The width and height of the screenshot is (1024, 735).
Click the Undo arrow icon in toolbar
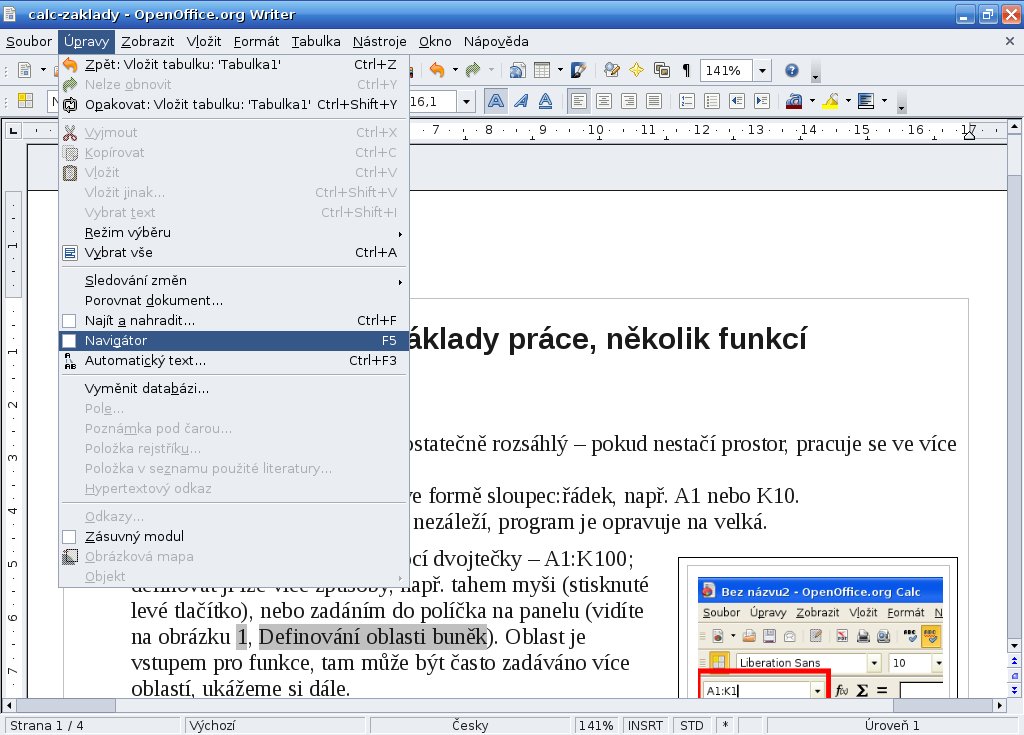[437, 70]
